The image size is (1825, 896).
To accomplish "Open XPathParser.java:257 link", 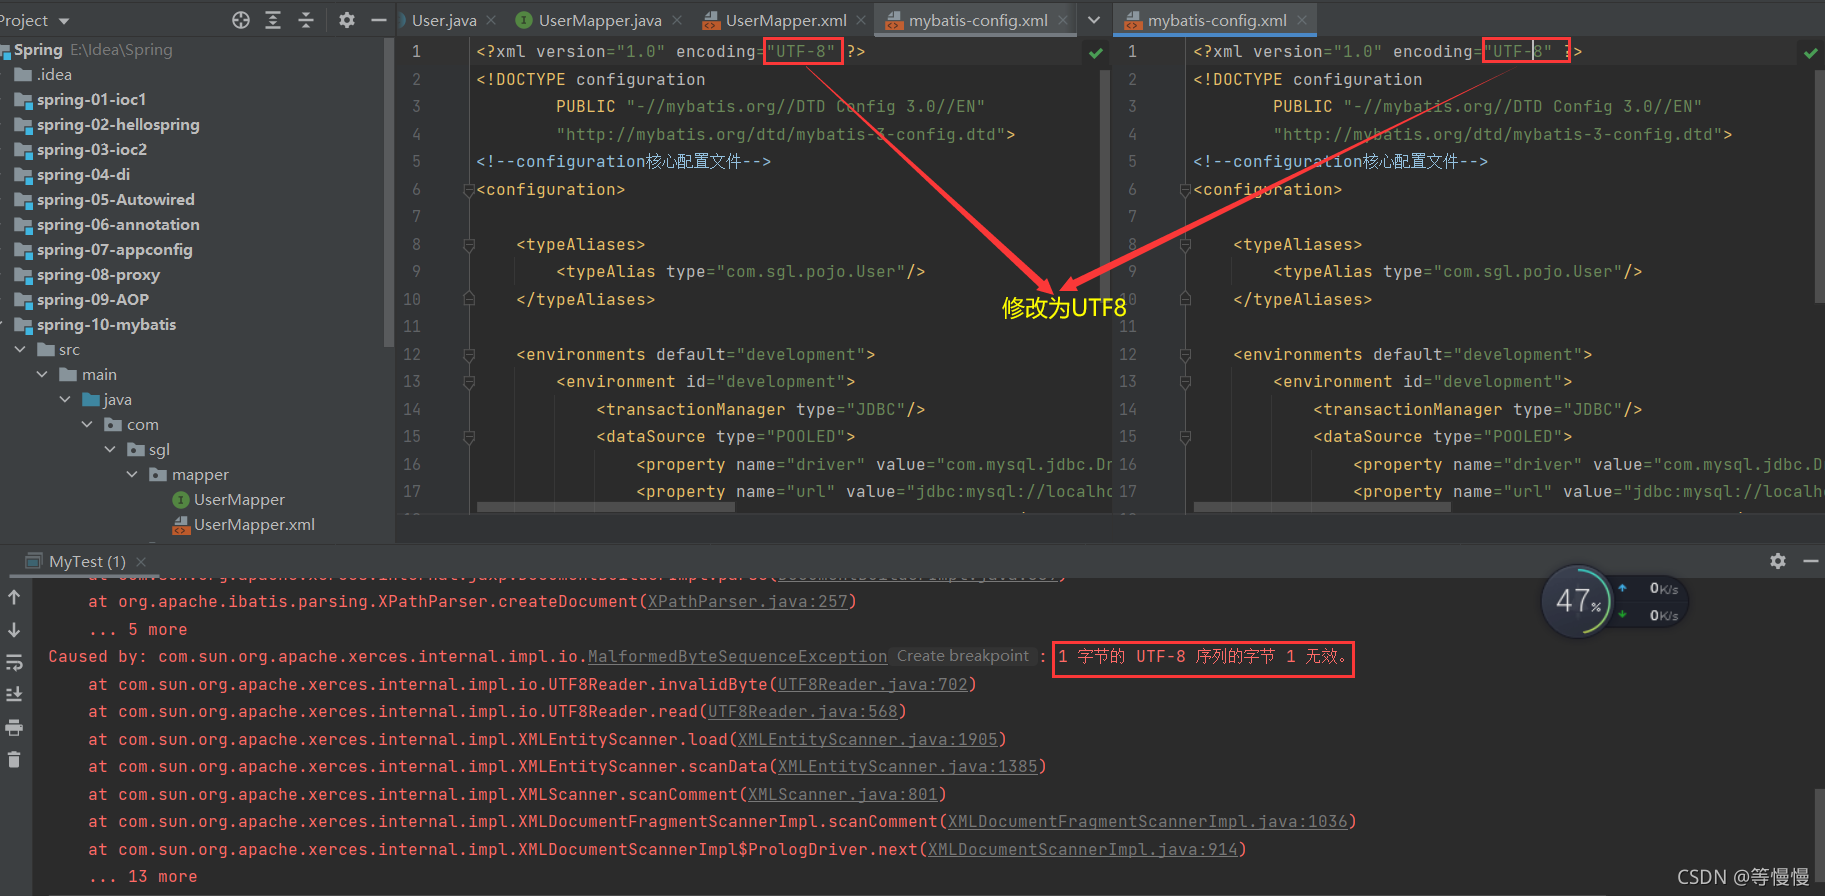I will click(747, 602).
